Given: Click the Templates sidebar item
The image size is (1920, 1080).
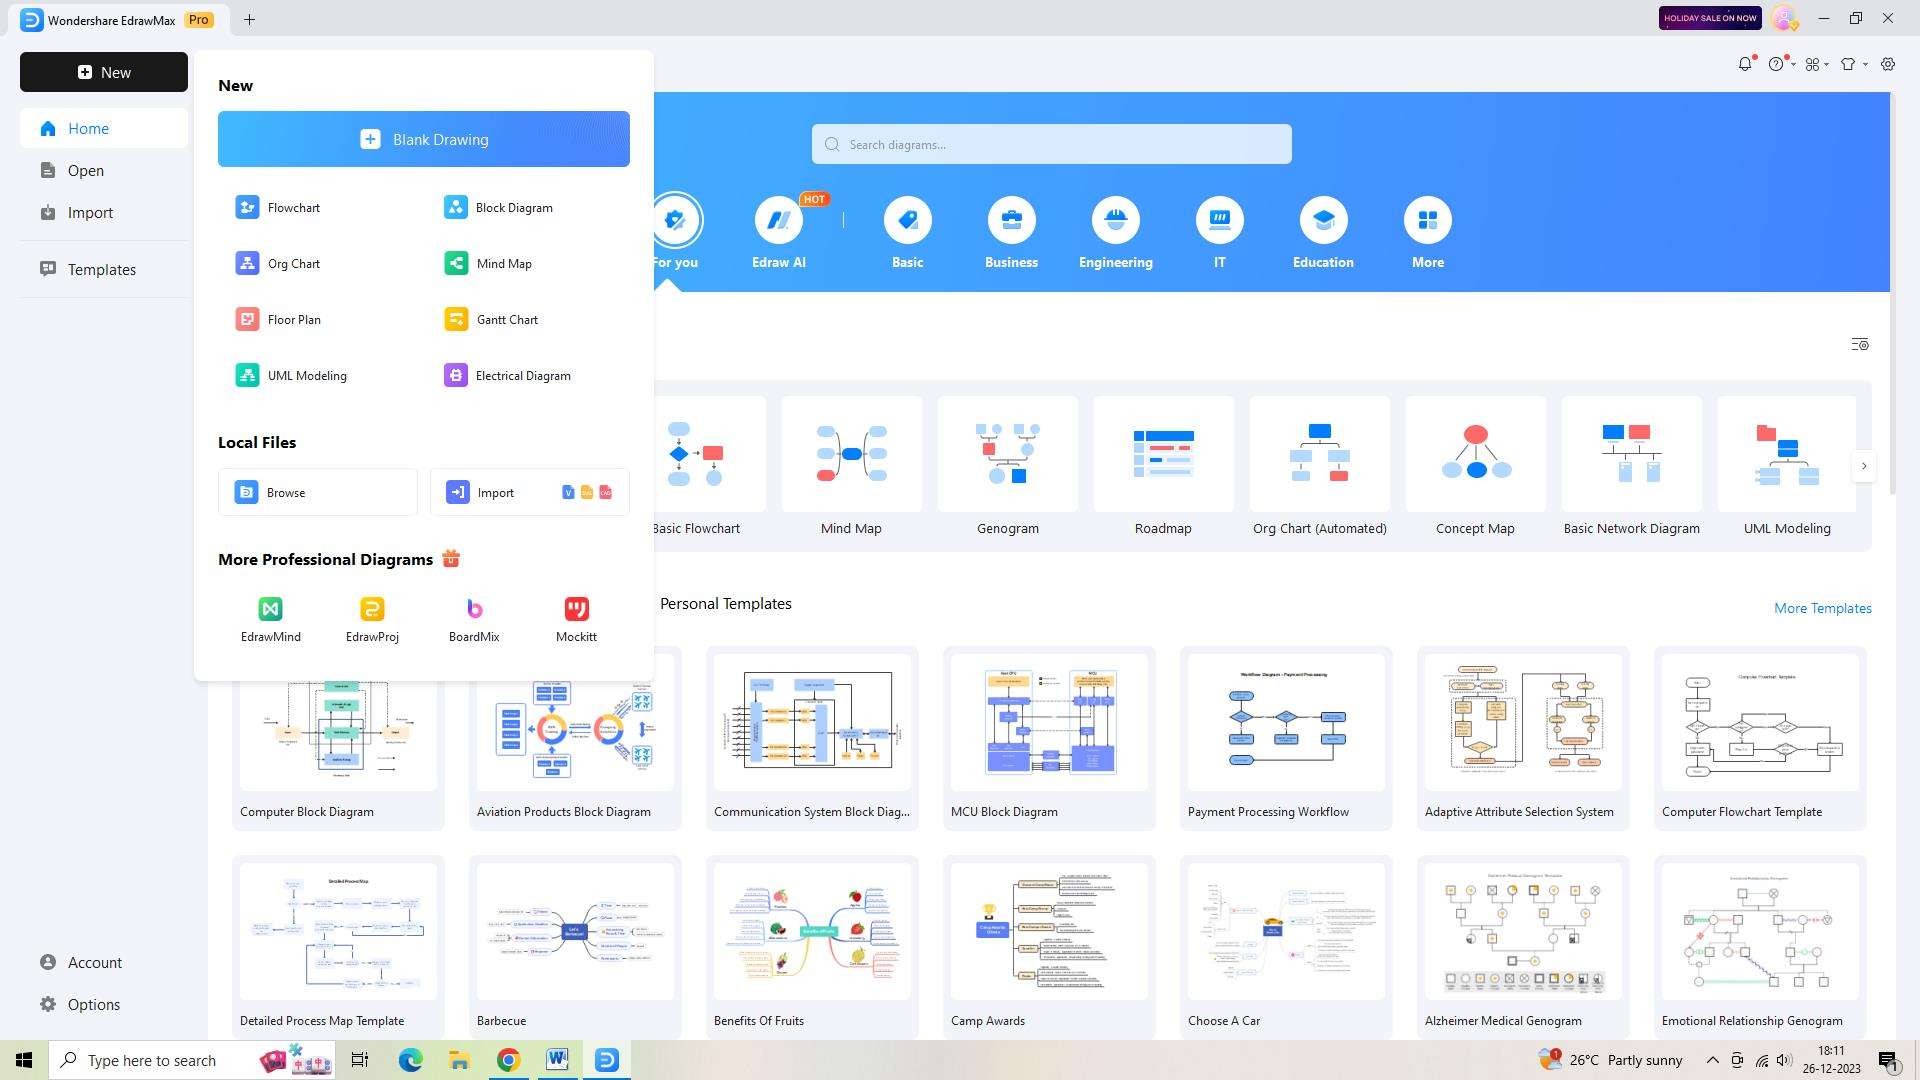Looking at the screenshot, I should (102, 269).
